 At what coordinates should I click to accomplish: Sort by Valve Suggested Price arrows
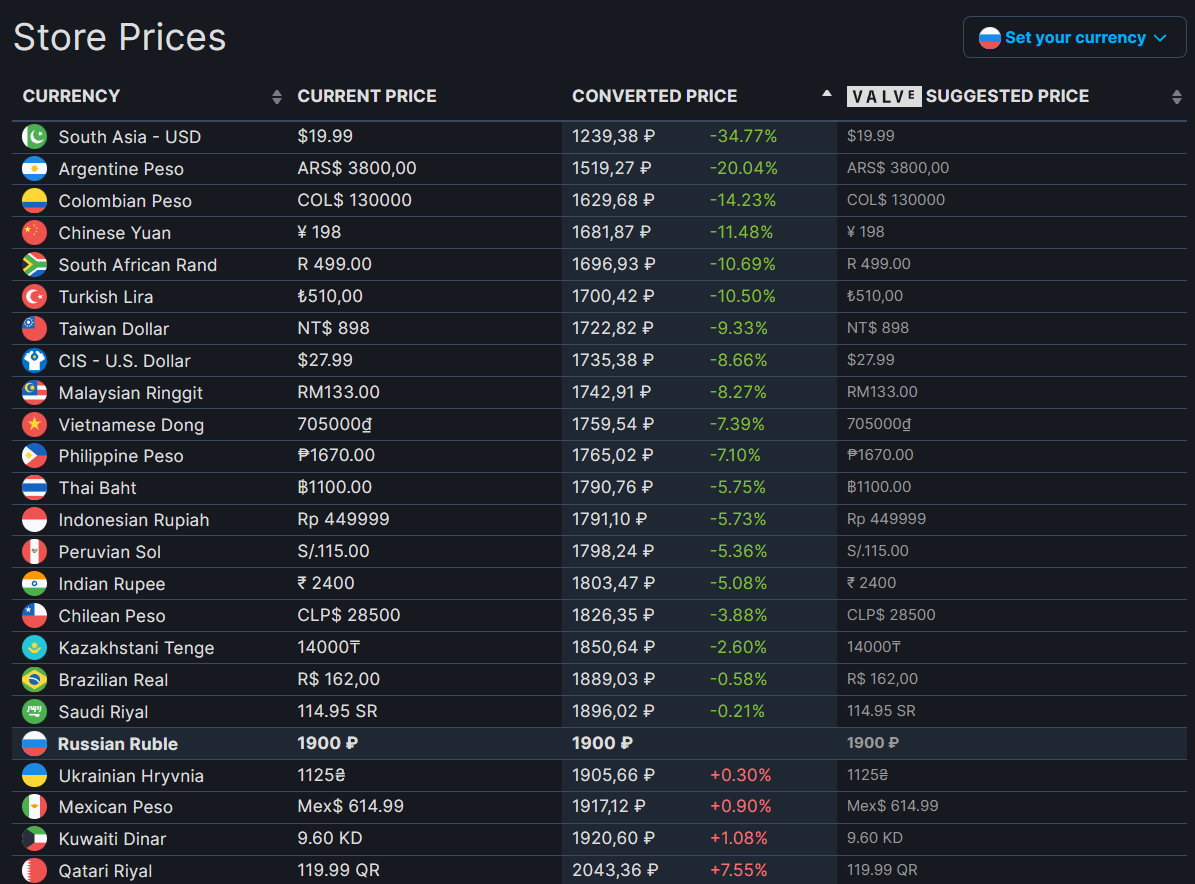pos(1177,97)
